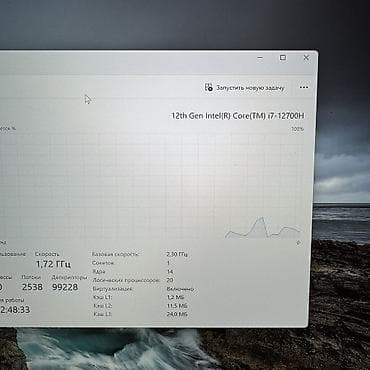The width and height of the screenshot is (370, 370).
Task: Click the L2 cache value '11,5 МБ'
Action: (x=177, y=306)
